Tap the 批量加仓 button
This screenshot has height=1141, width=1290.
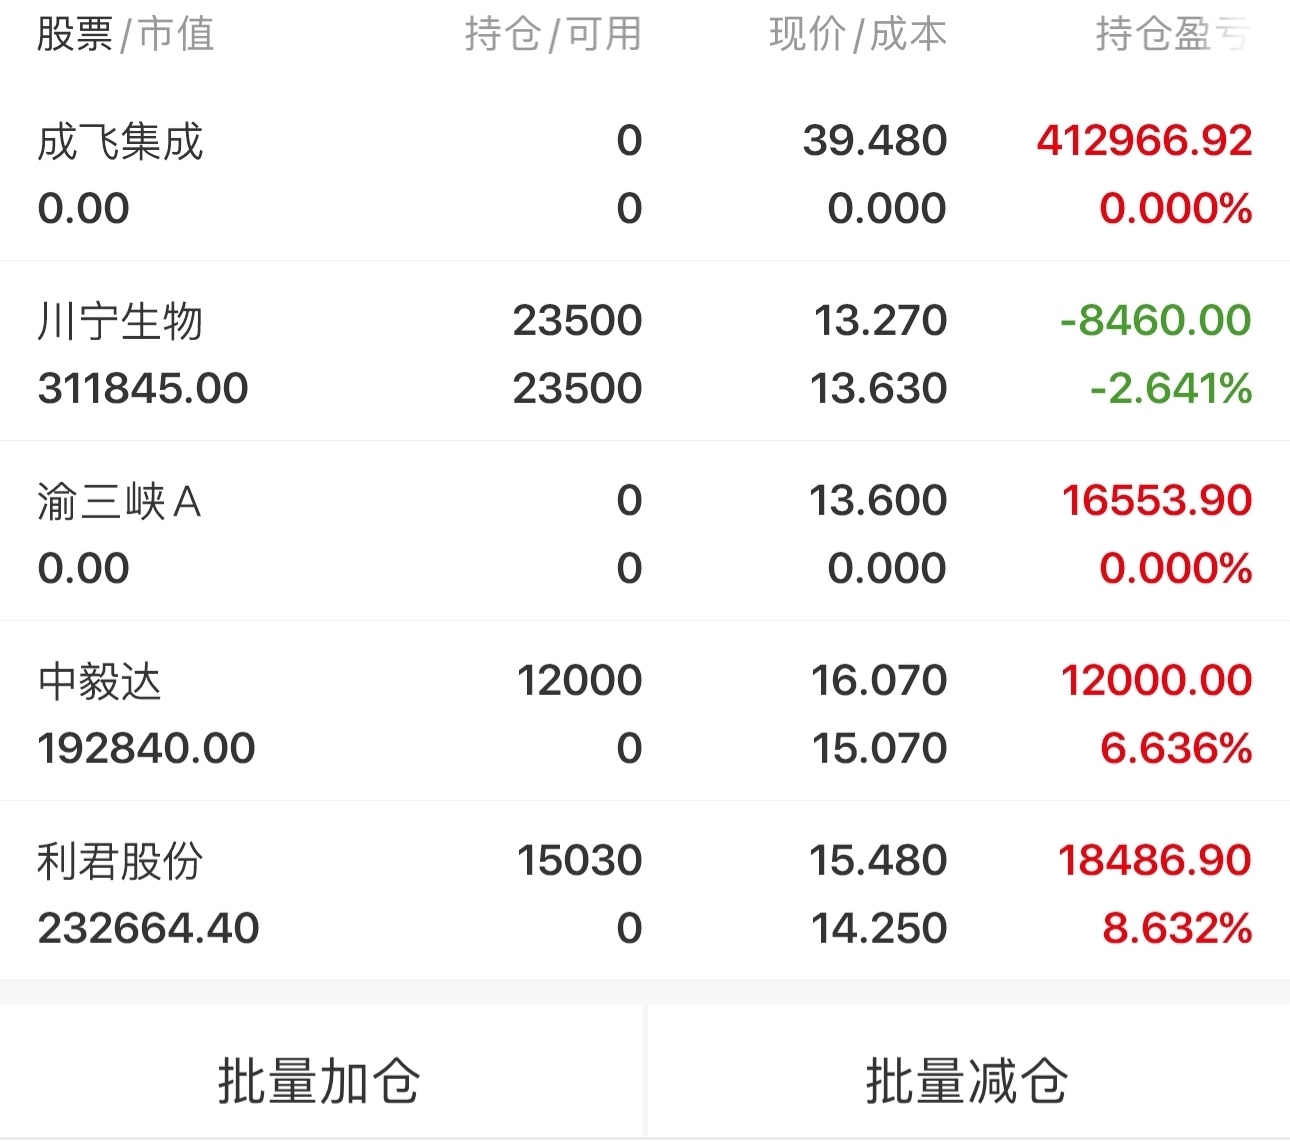[319, 1080]
